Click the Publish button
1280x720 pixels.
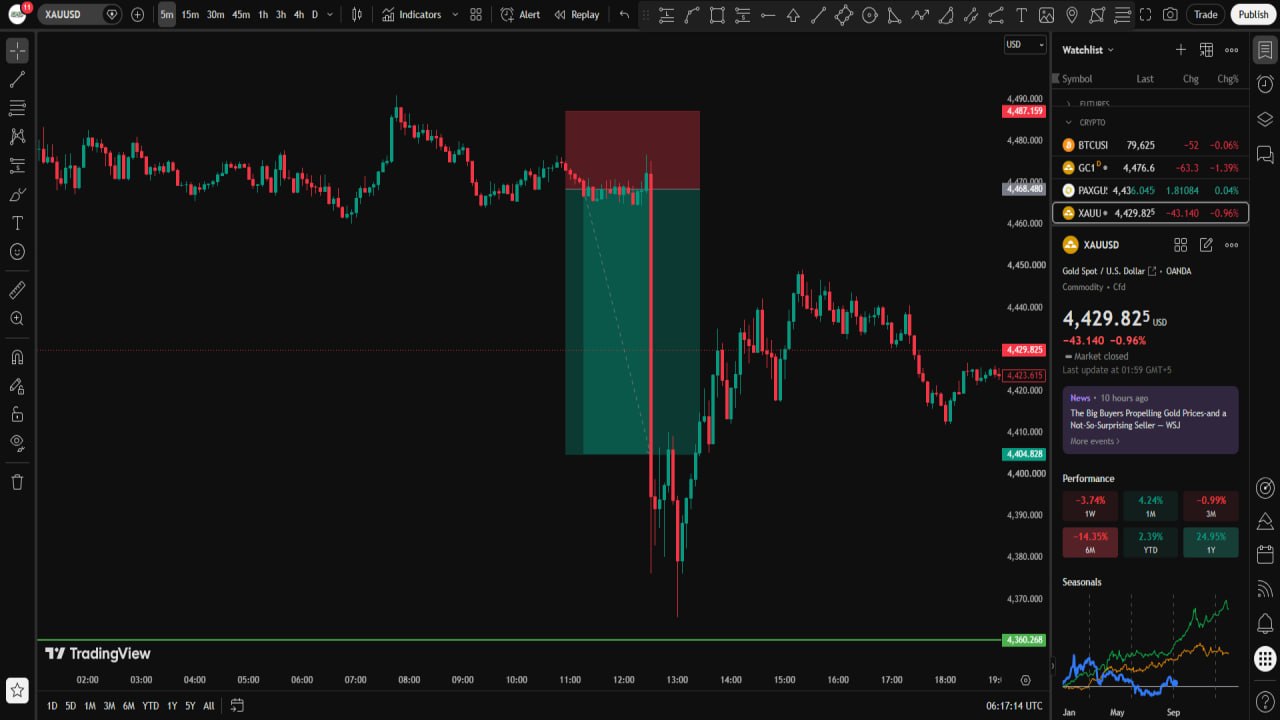click(1253, 15)
